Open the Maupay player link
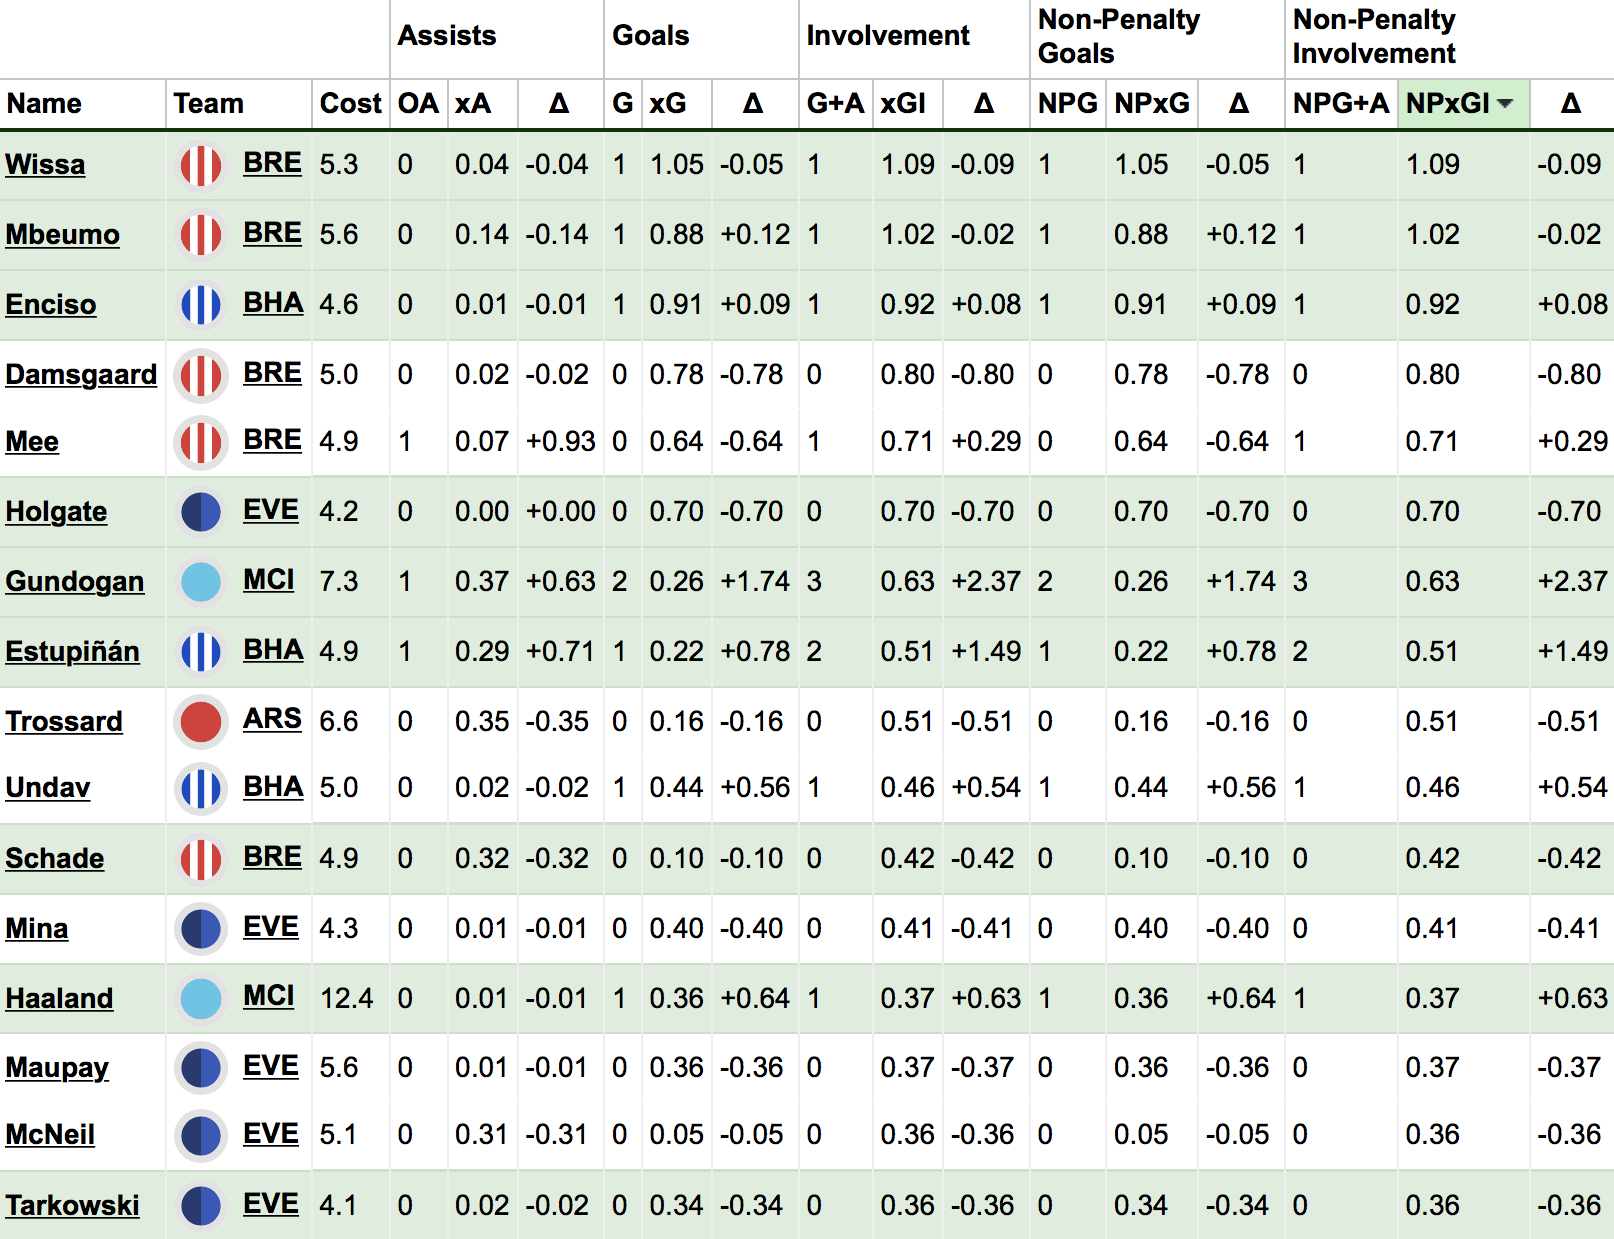This screenshot has width=1614, height=1239. (57, 1068)
